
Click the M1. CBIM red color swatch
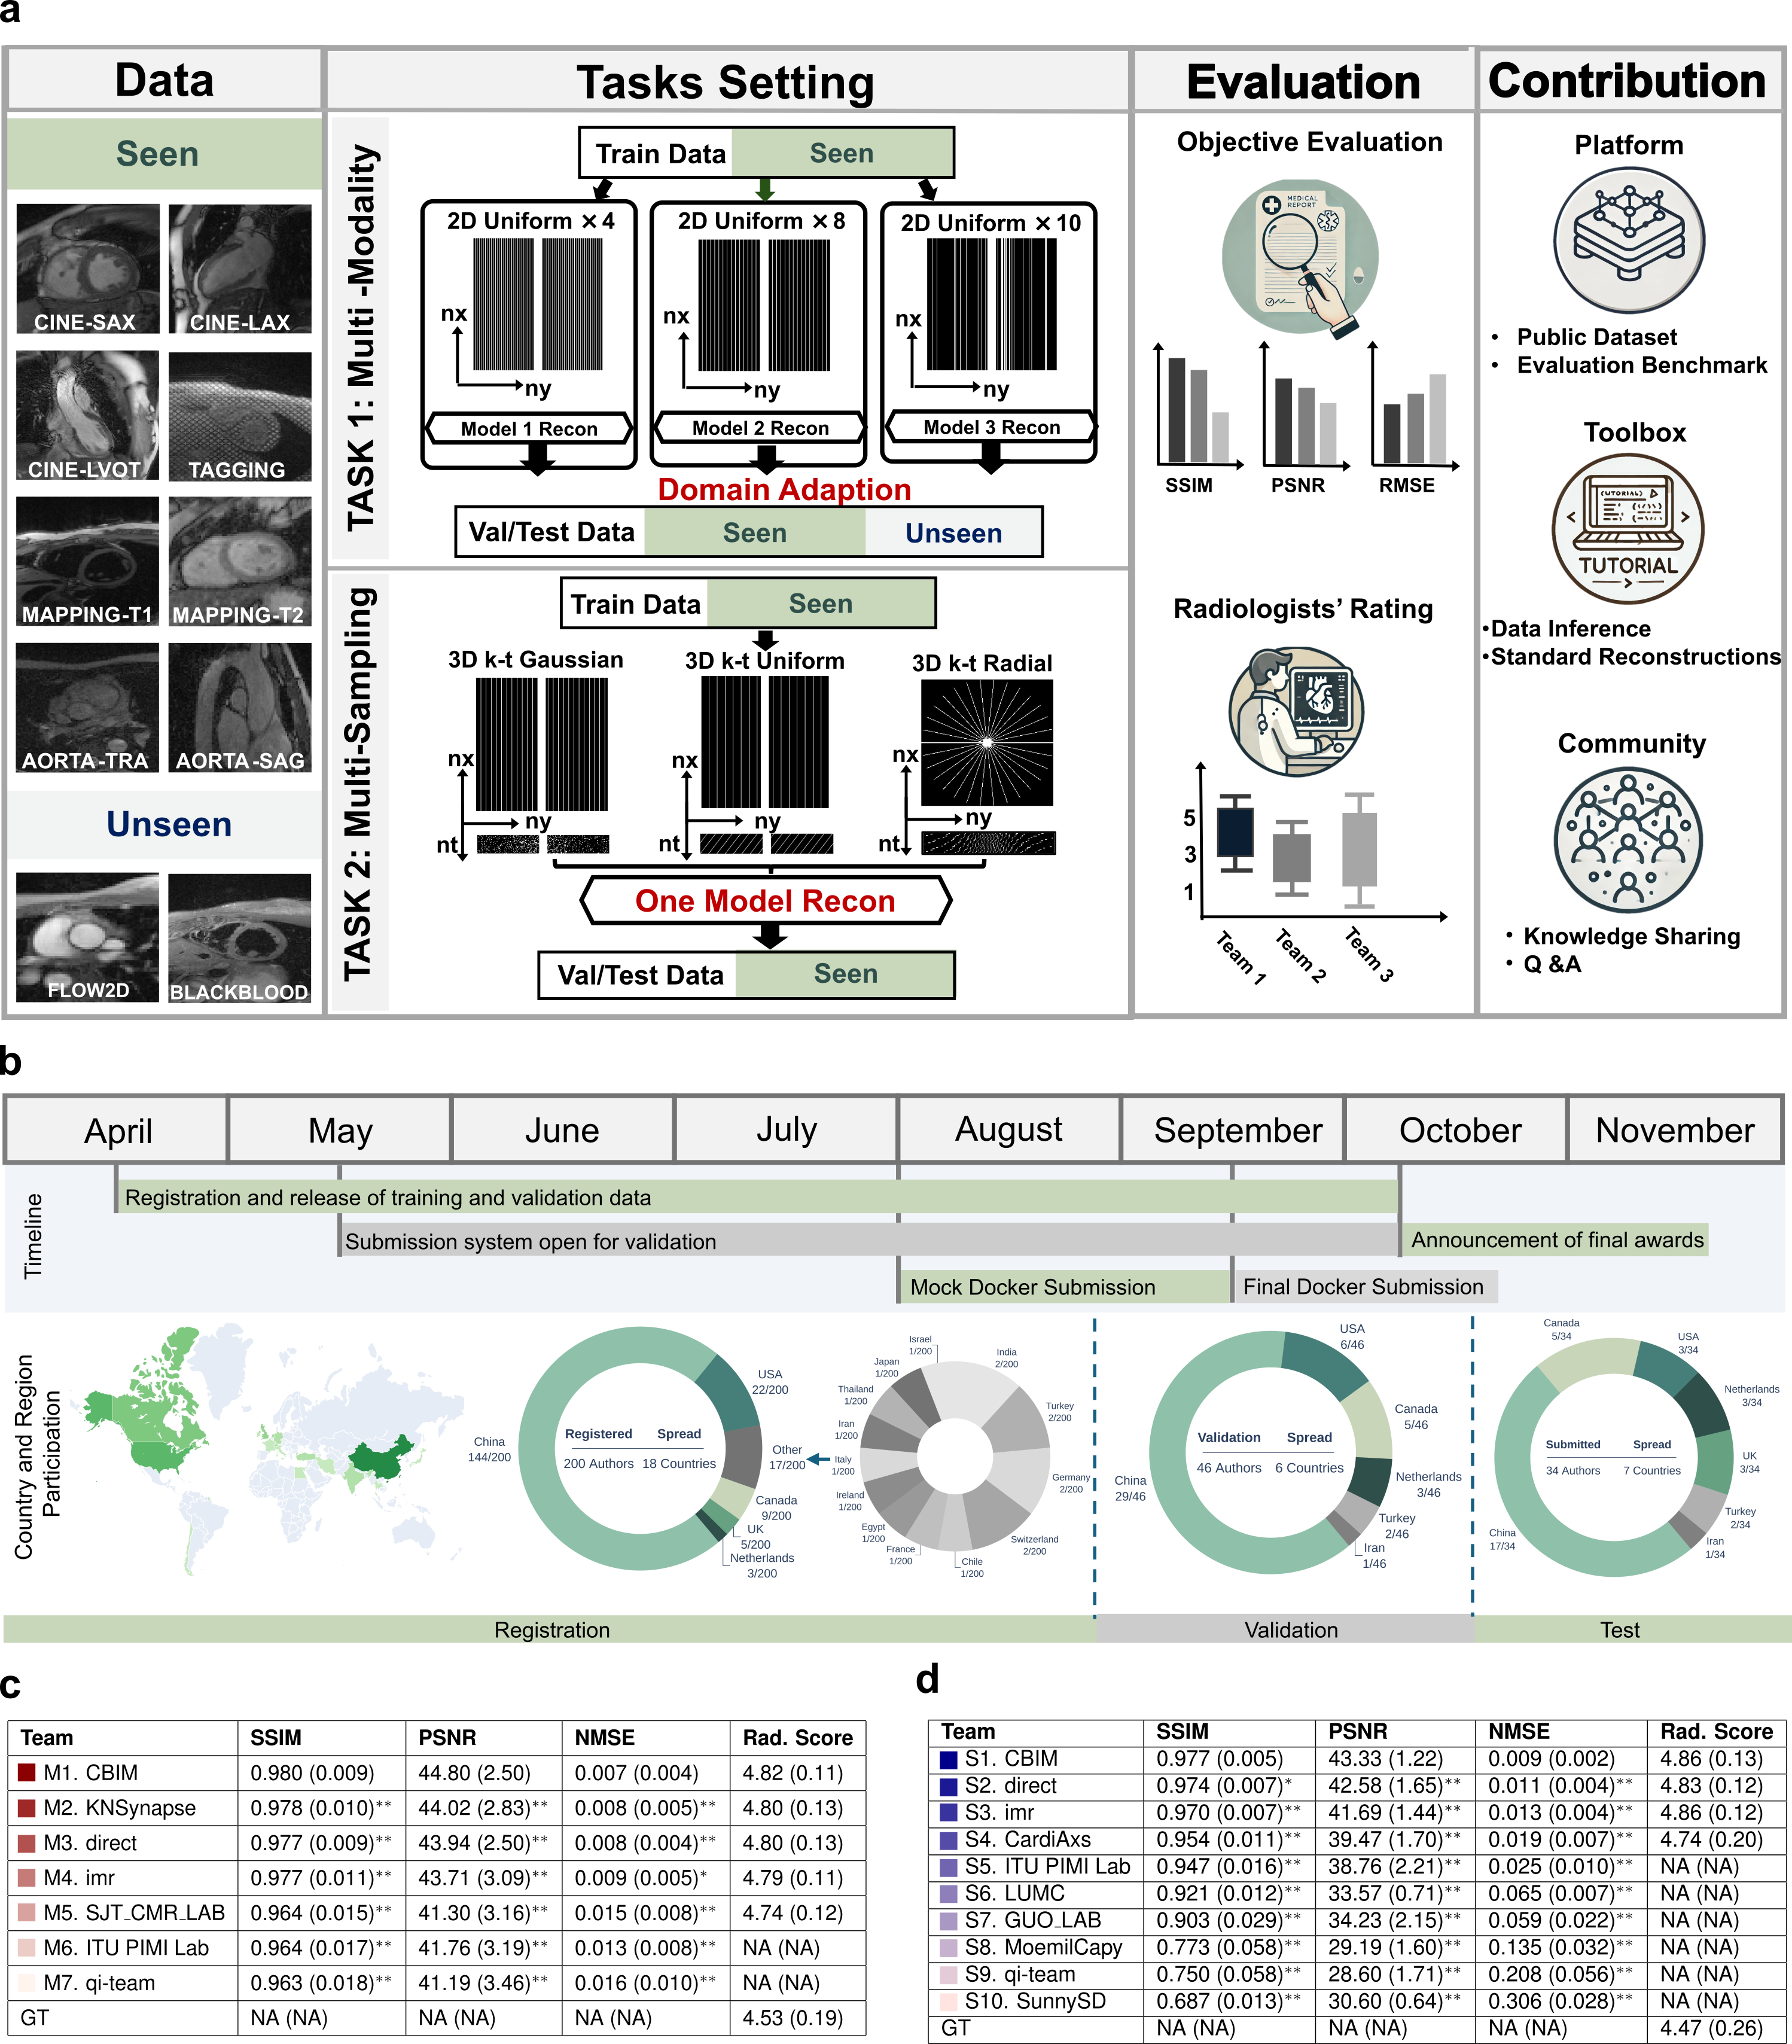27,1773
